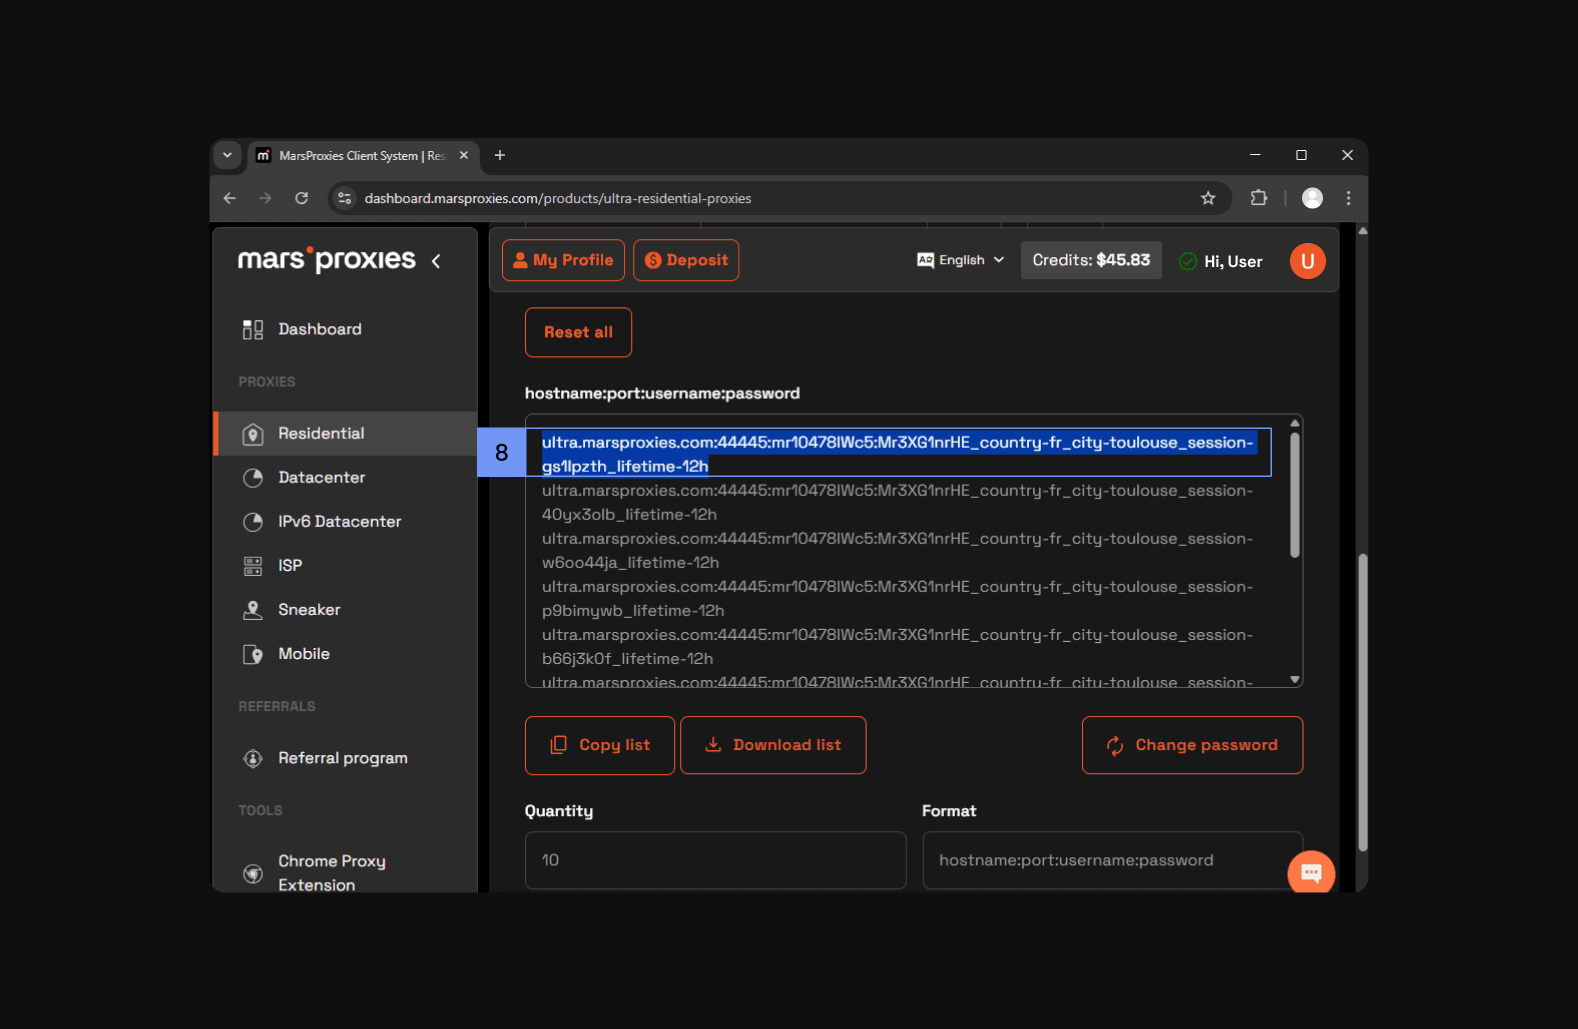
Task: Click the green verified check icon
Action: [x=1188, y=261]
